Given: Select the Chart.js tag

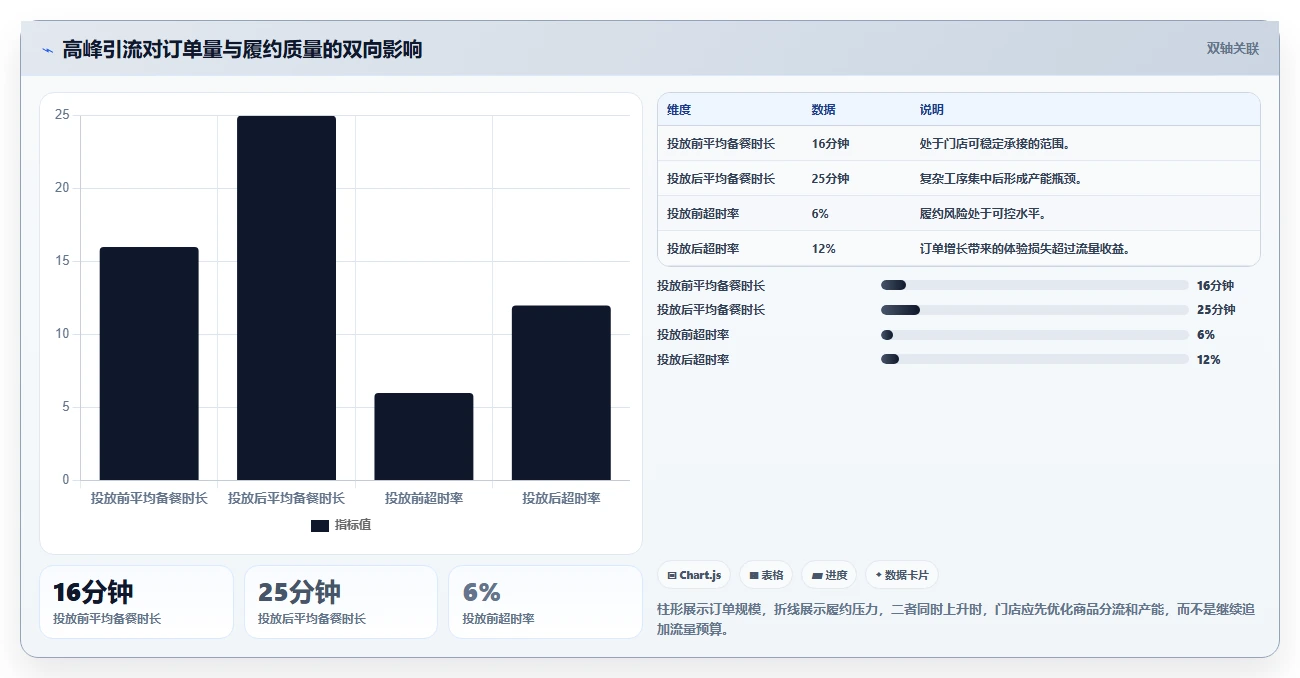Looking at the screenshot, I should pos(694,575).
